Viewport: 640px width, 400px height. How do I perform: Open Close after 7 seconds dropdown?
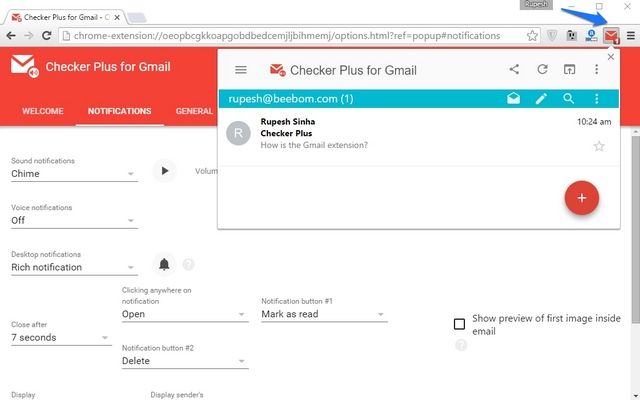tap(61, 338)
